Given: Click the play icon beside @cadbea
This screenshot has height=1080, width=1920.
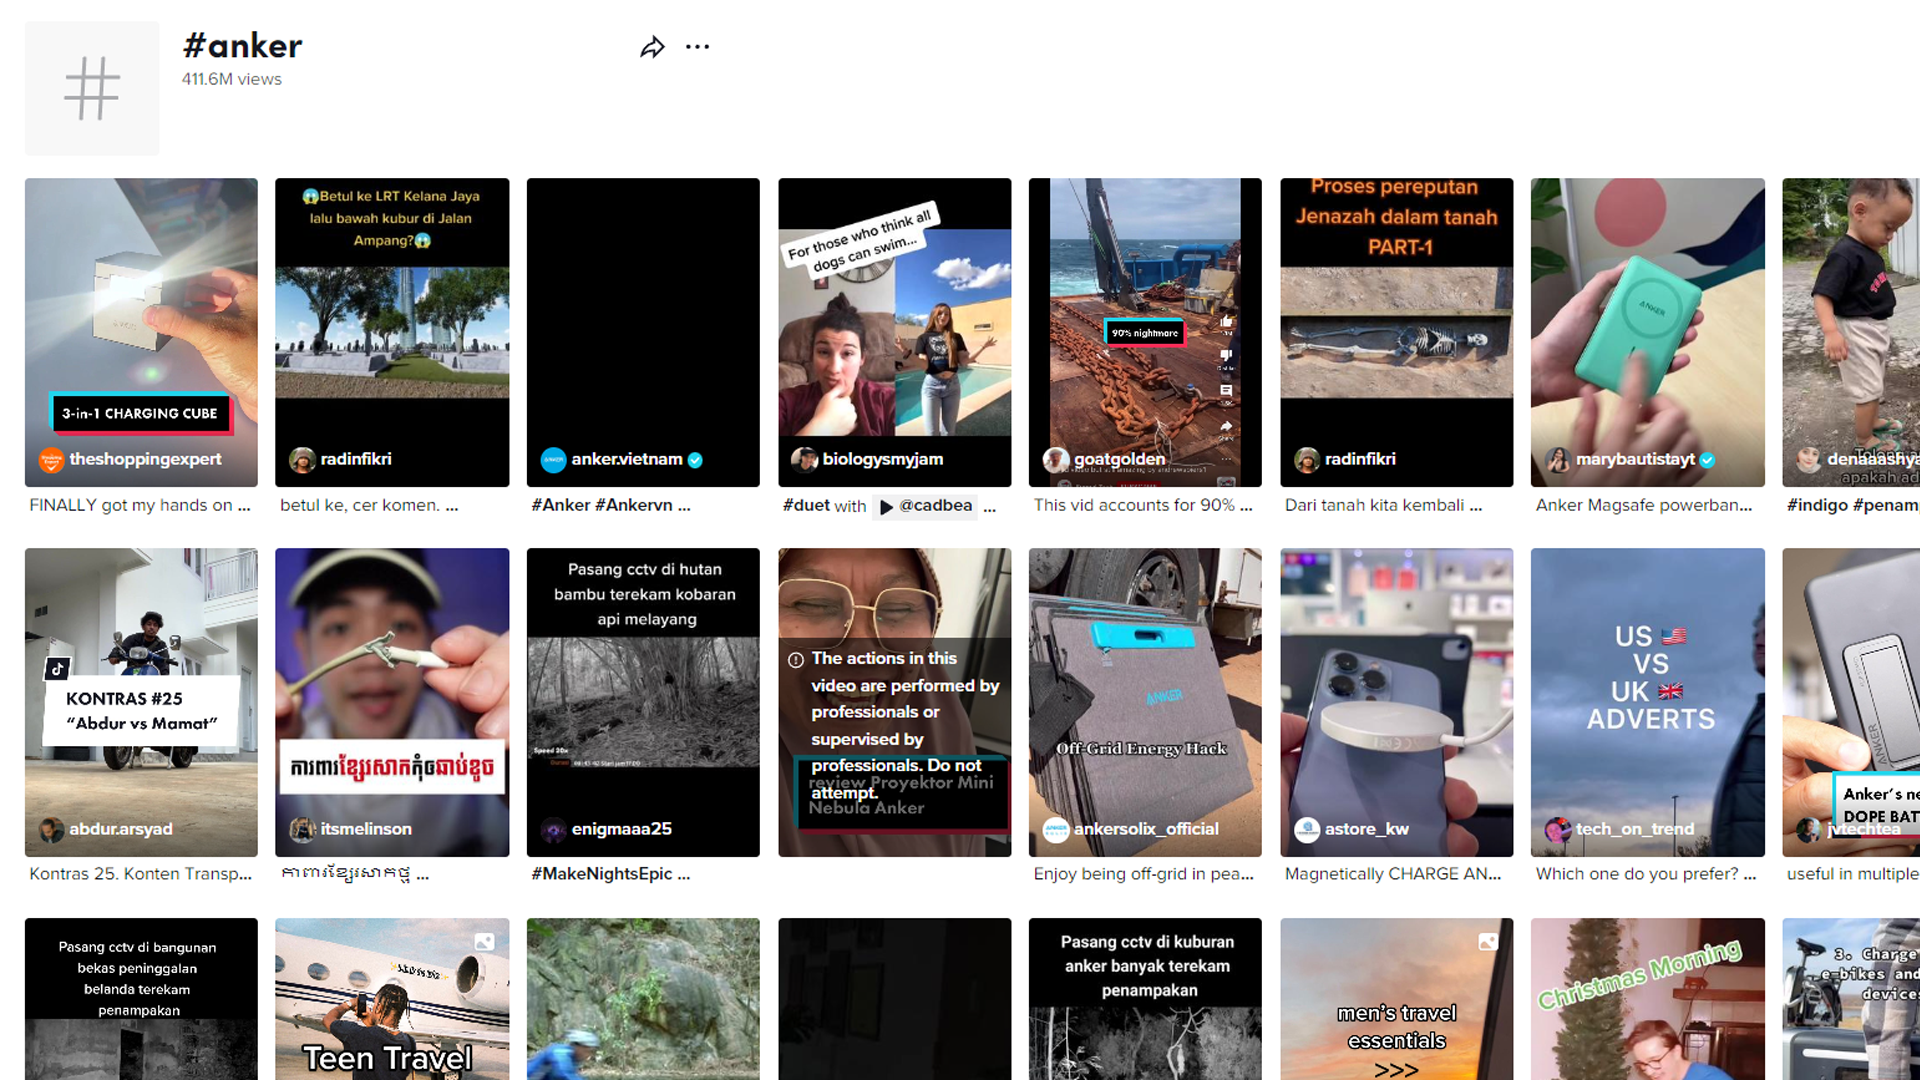Looking at the screenshot, I should (x=886, y=507).
